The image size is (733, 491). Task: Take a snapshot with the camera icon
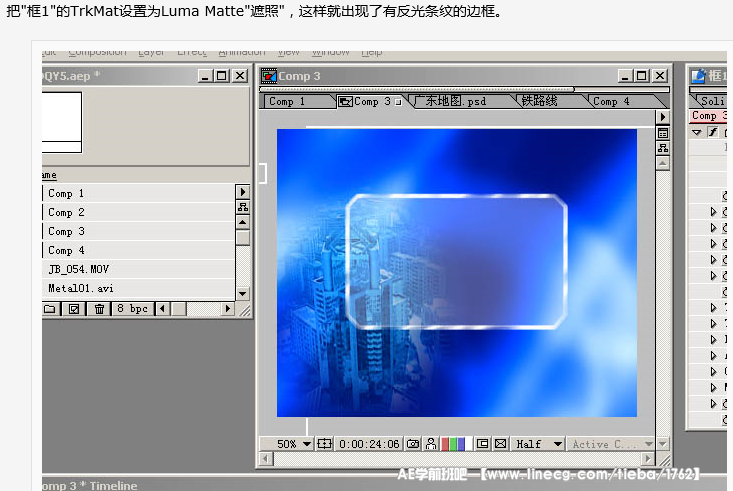413,444
